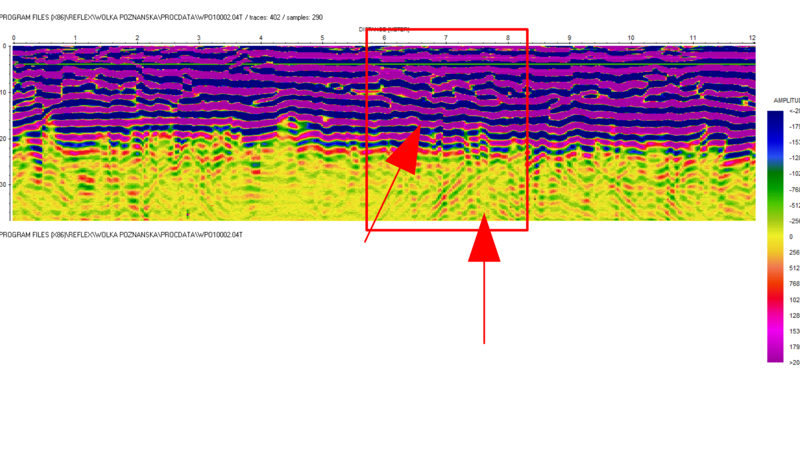Pick the yellow zero-amplitude legend band
The height and width of the screenshot is (450, 800).
pos(775,237)
